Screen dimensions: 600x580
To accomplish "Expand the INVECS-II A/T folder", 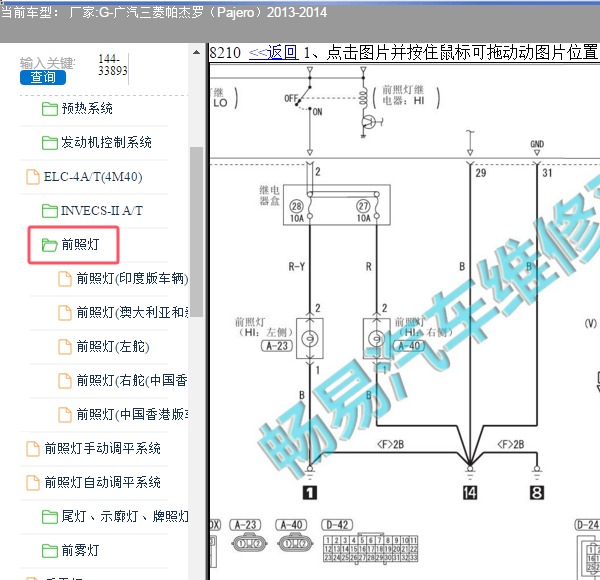I will 102,211.
